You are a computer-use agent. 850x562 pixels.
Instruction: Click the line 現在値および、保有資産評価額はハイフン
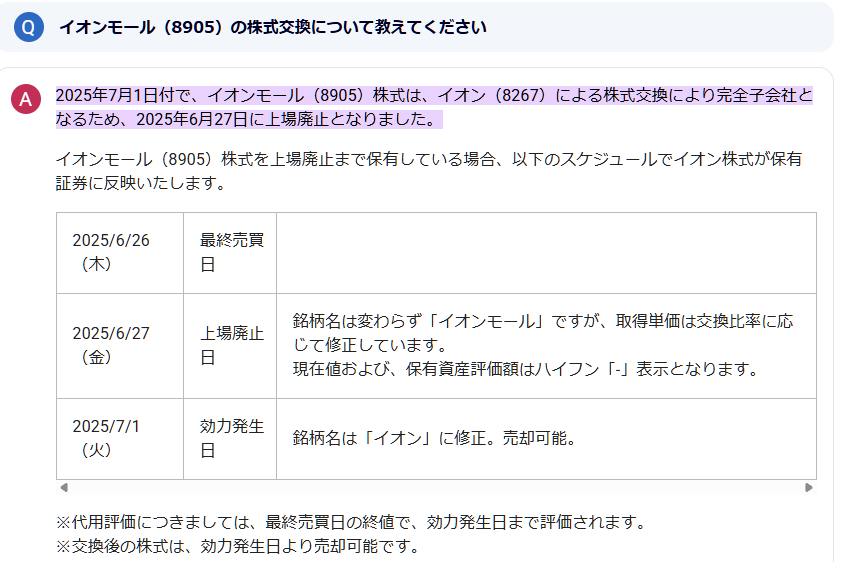[x=525, y=369]
